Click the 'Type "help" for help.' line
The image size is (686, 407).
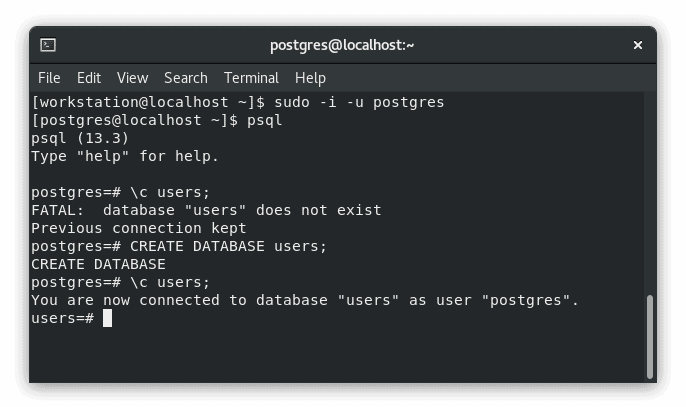click(125, 156)
